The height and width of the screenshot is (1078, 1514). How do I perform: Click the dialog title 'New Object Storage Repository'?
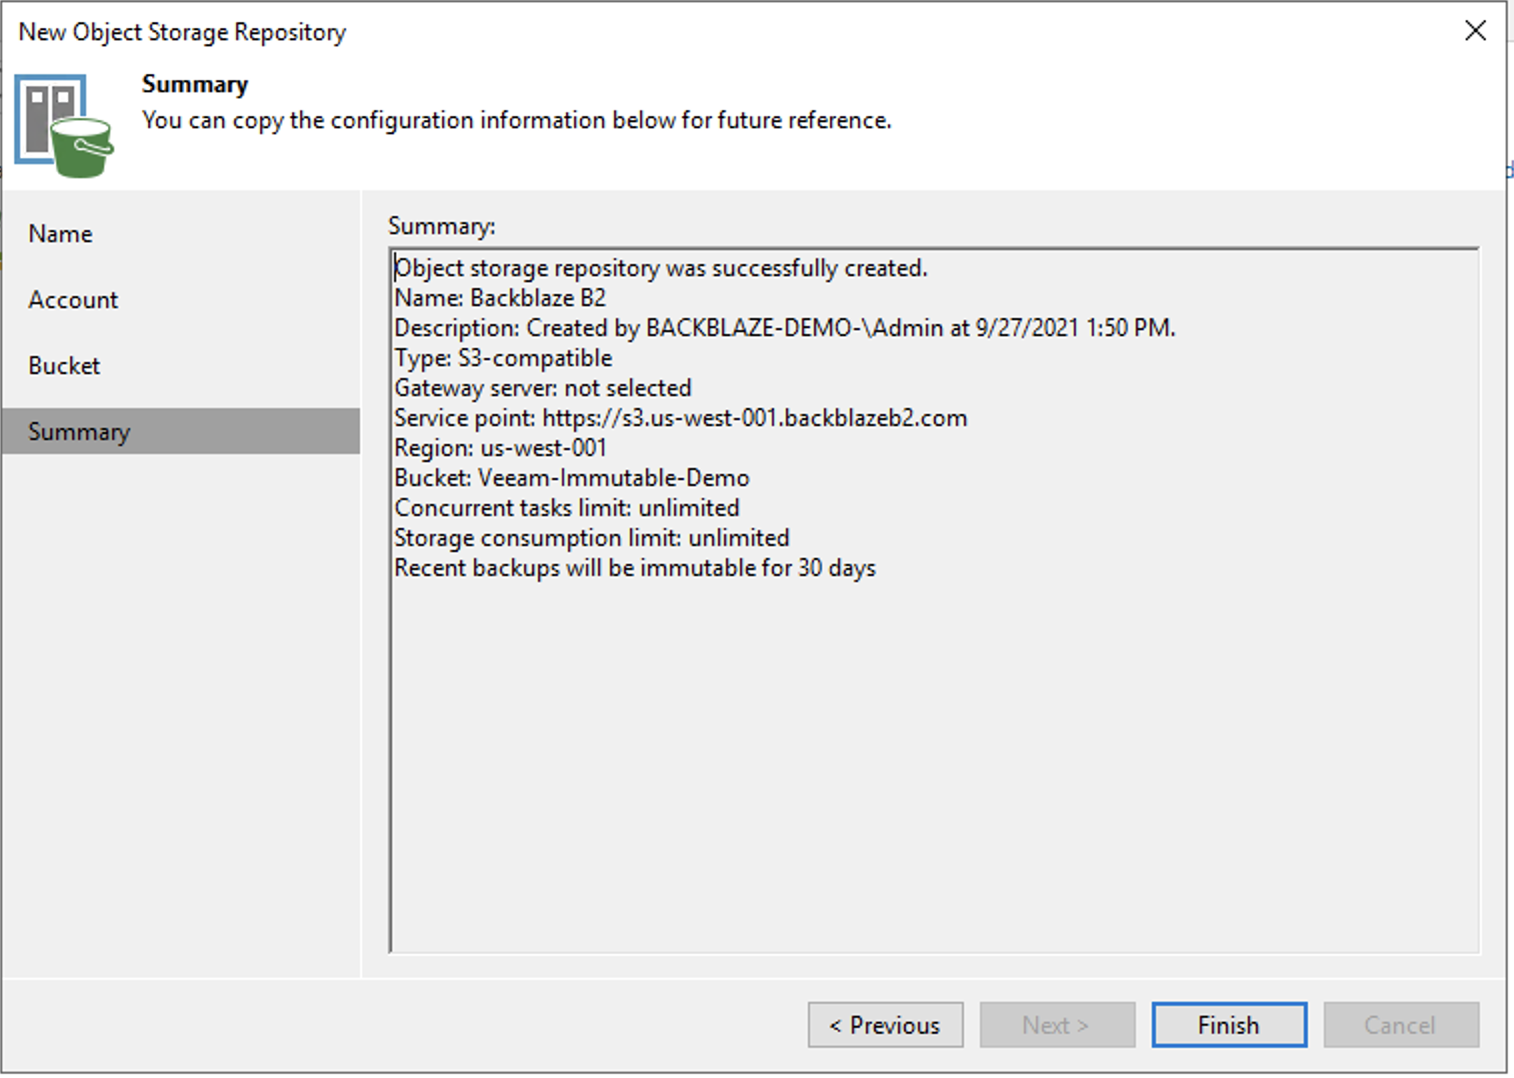(182, 32)
